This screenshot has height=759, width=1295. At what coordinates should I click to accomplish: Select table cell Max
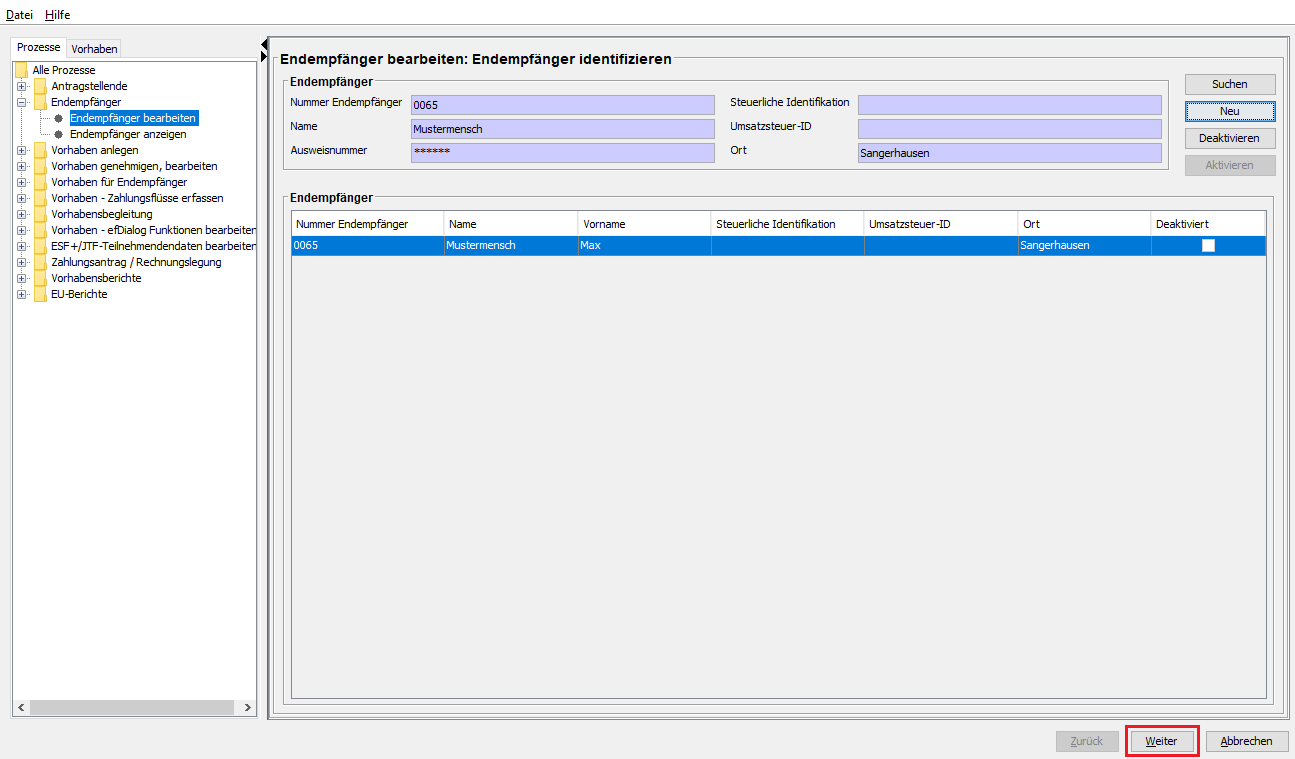645,245
